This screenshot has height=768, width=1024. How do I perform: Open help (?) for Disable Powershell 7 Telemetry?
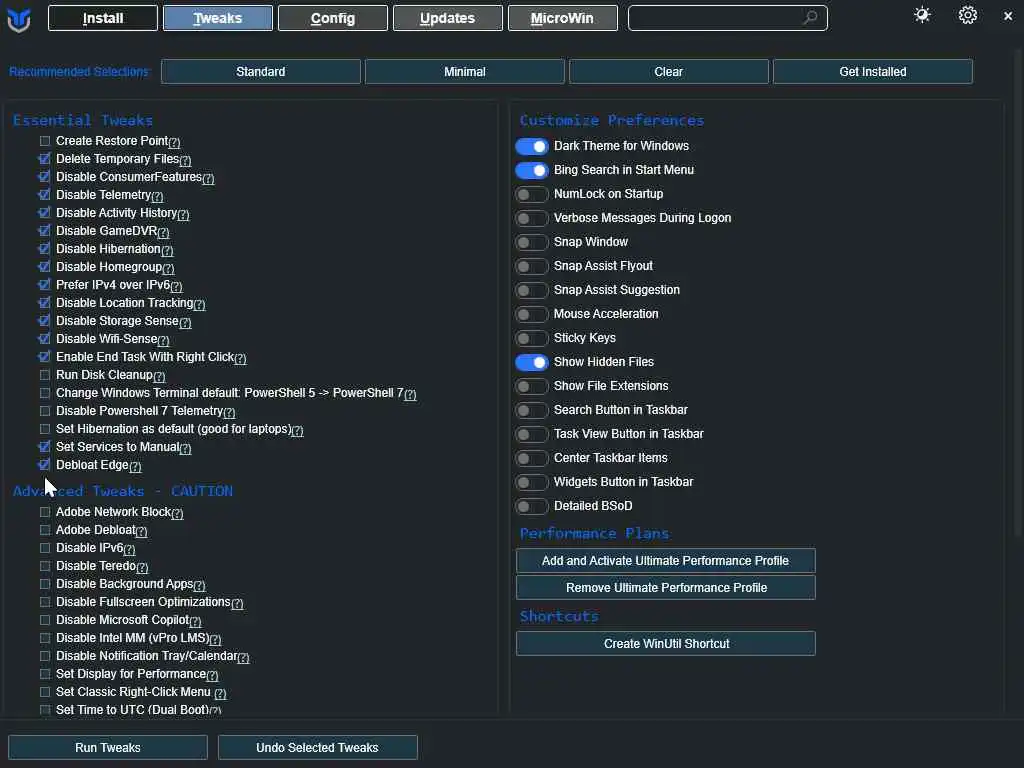pyautogui.click(x=229, y=412)
